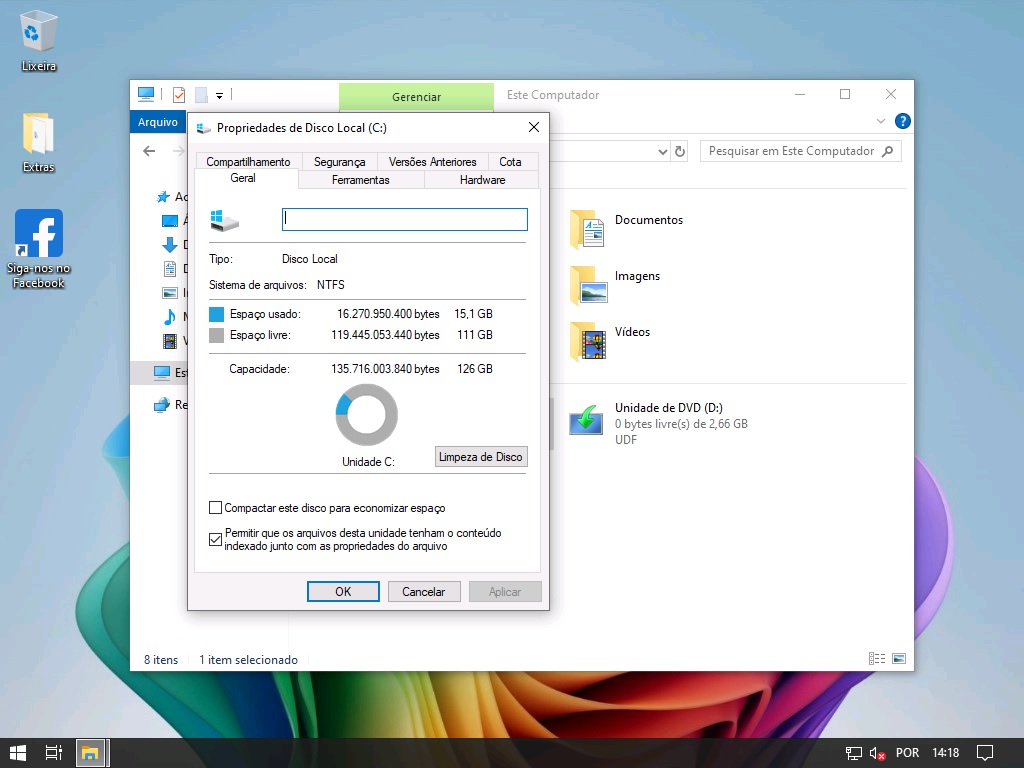Select the Gerenciar ribbon tab
The width and height of the screenshot is (1024, 768).
(416, 97)
